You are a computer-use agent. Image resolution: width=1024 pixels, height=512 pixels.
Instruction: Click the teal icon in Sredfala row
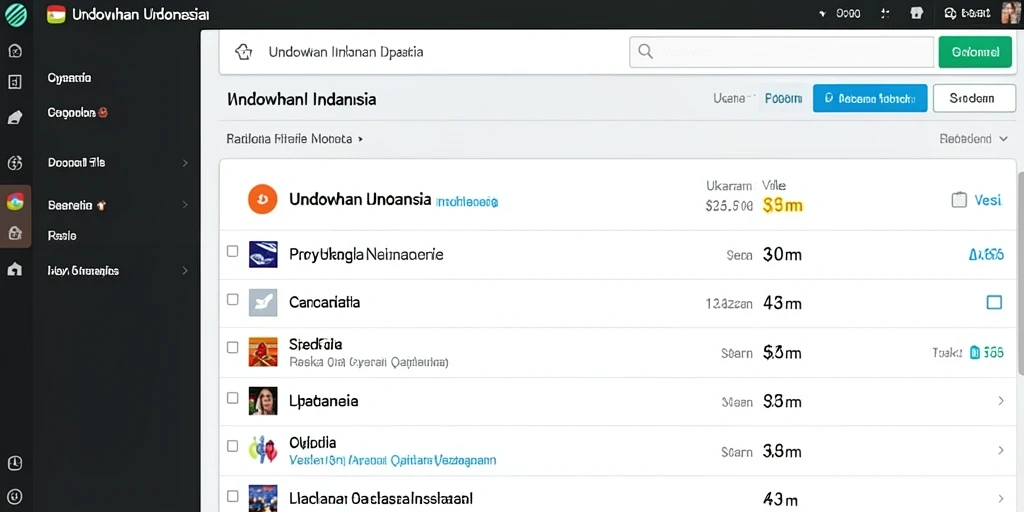click(975, 353)
